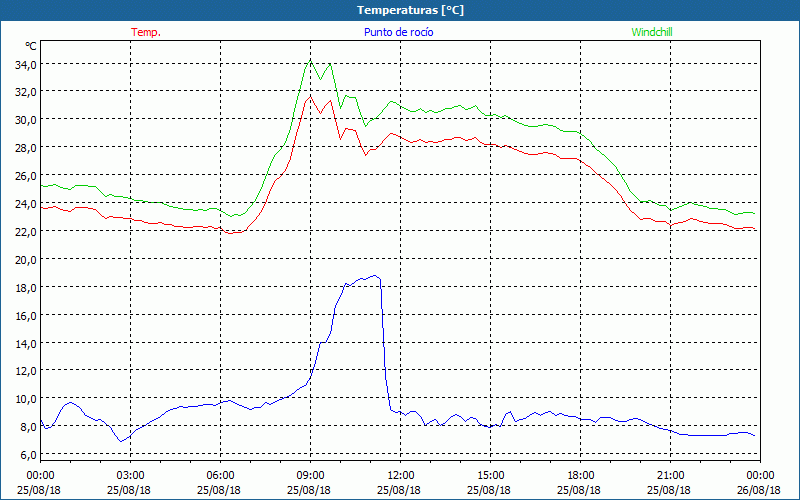Image resolution: width=800 pixels, height=500 pixels.
Task: Click the 12:00 time label
Action: (401, 475)
